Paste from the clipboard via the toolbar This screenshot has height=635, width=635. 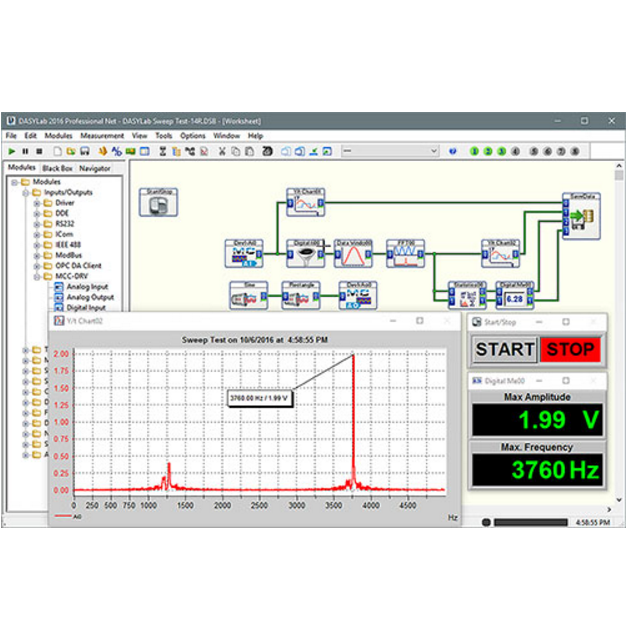pos(249,151)
